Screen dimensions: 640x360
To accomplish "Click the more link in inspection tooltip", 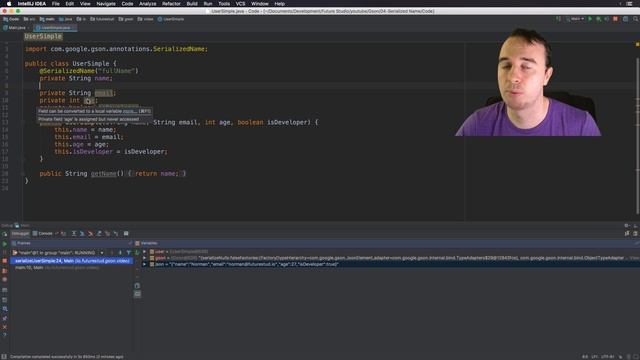I will click(129, 111).
